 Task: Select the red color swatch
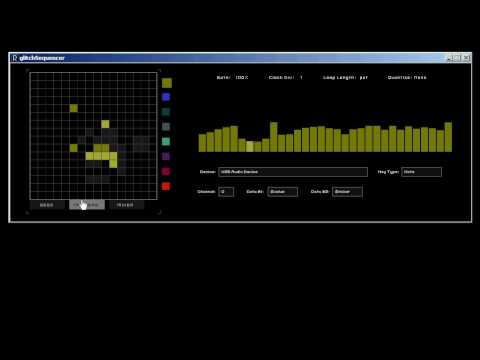point(166,186)
